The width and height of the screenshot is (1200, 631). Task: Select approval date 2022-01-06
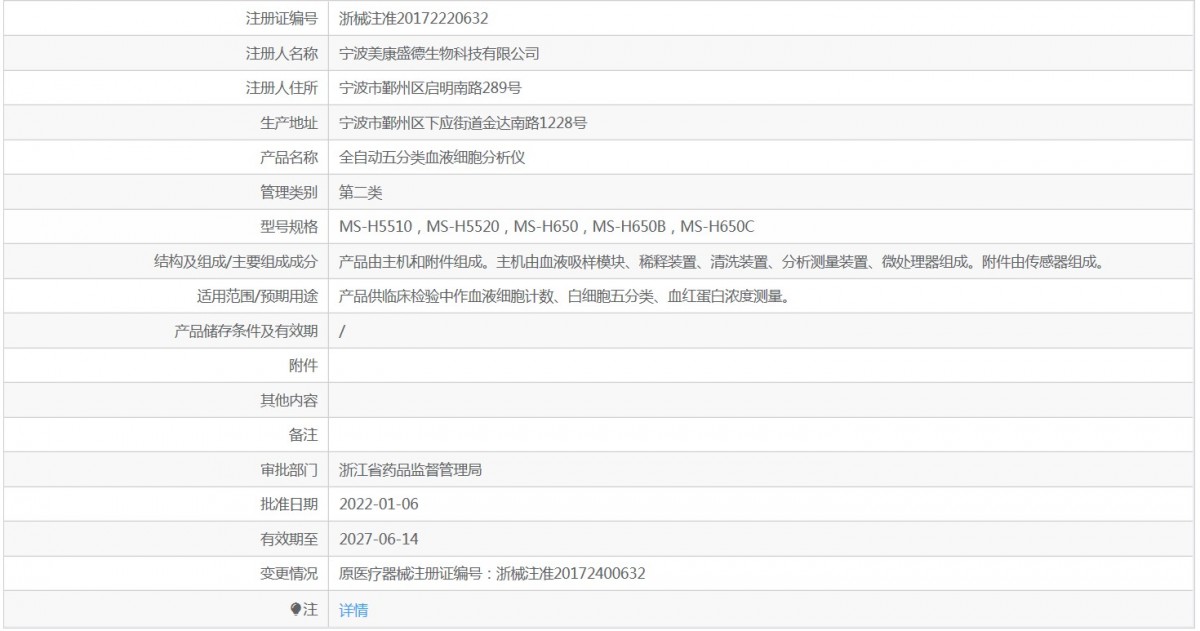(379, 504)
